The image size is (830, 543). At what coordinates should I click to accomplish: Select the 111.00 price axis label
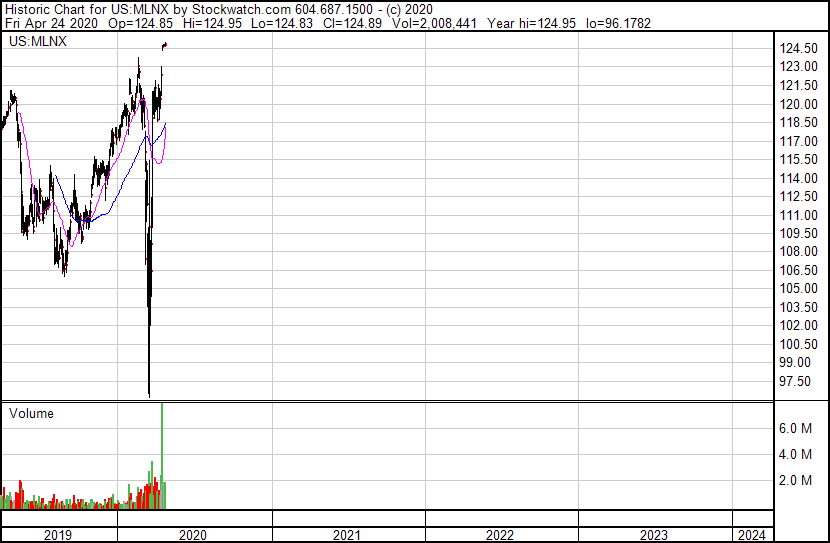[x=800, y=215]
